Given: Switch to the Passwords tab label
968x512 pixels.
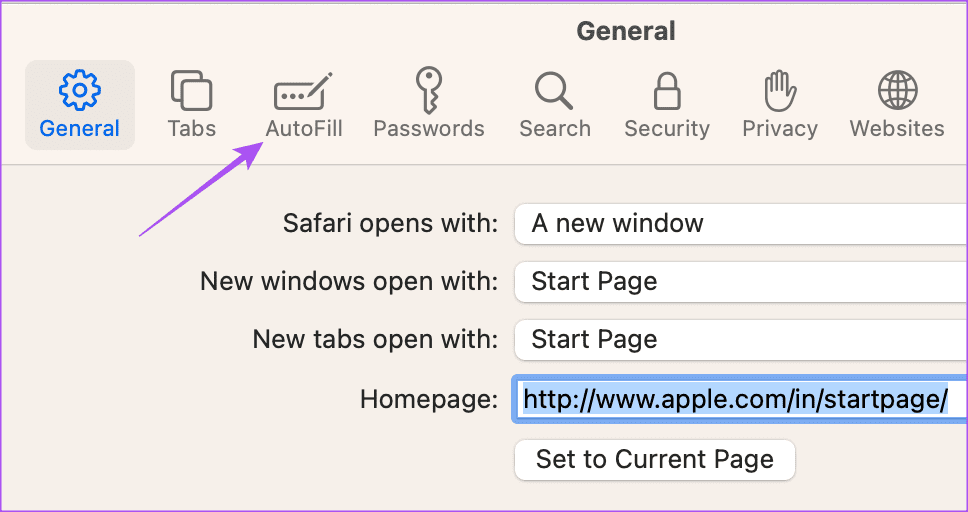Looking at the screenshot, I should pos(429,128).
